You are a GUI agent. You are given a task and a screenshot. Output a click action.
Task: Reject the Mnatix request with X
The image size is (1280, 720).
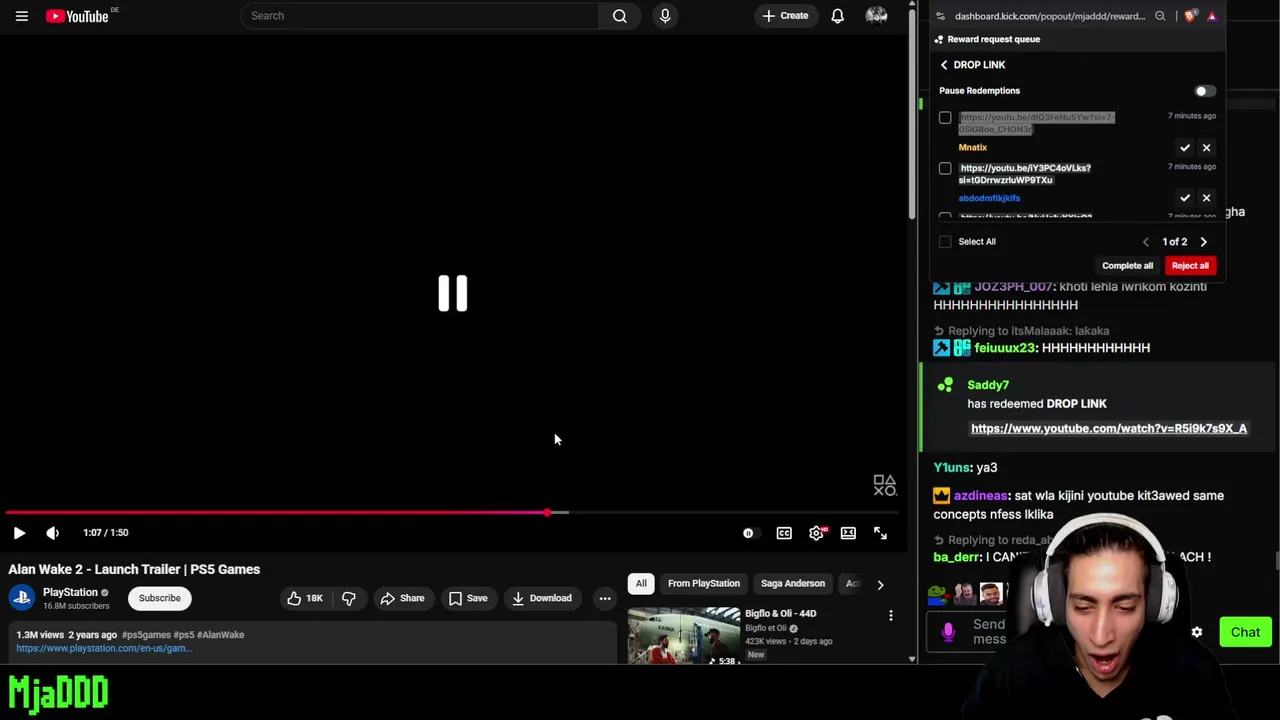coord(1206,148)
